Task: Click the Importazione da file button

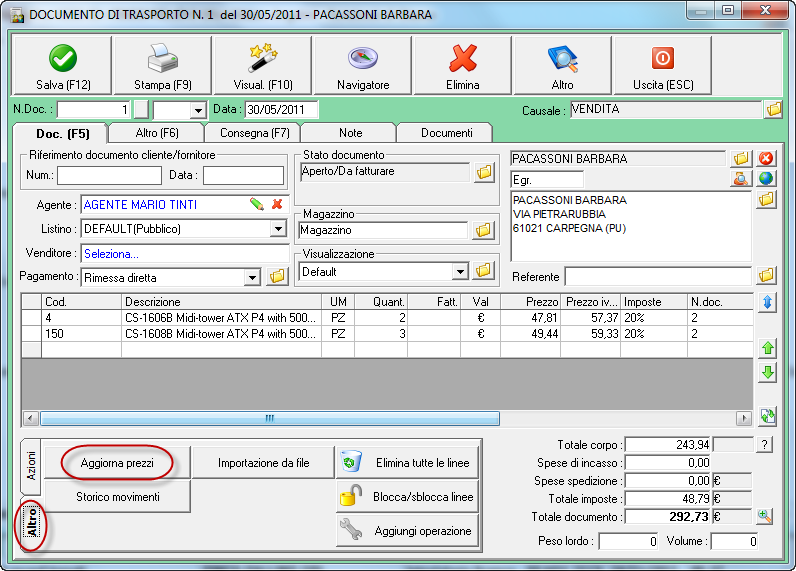Action: 263,463
